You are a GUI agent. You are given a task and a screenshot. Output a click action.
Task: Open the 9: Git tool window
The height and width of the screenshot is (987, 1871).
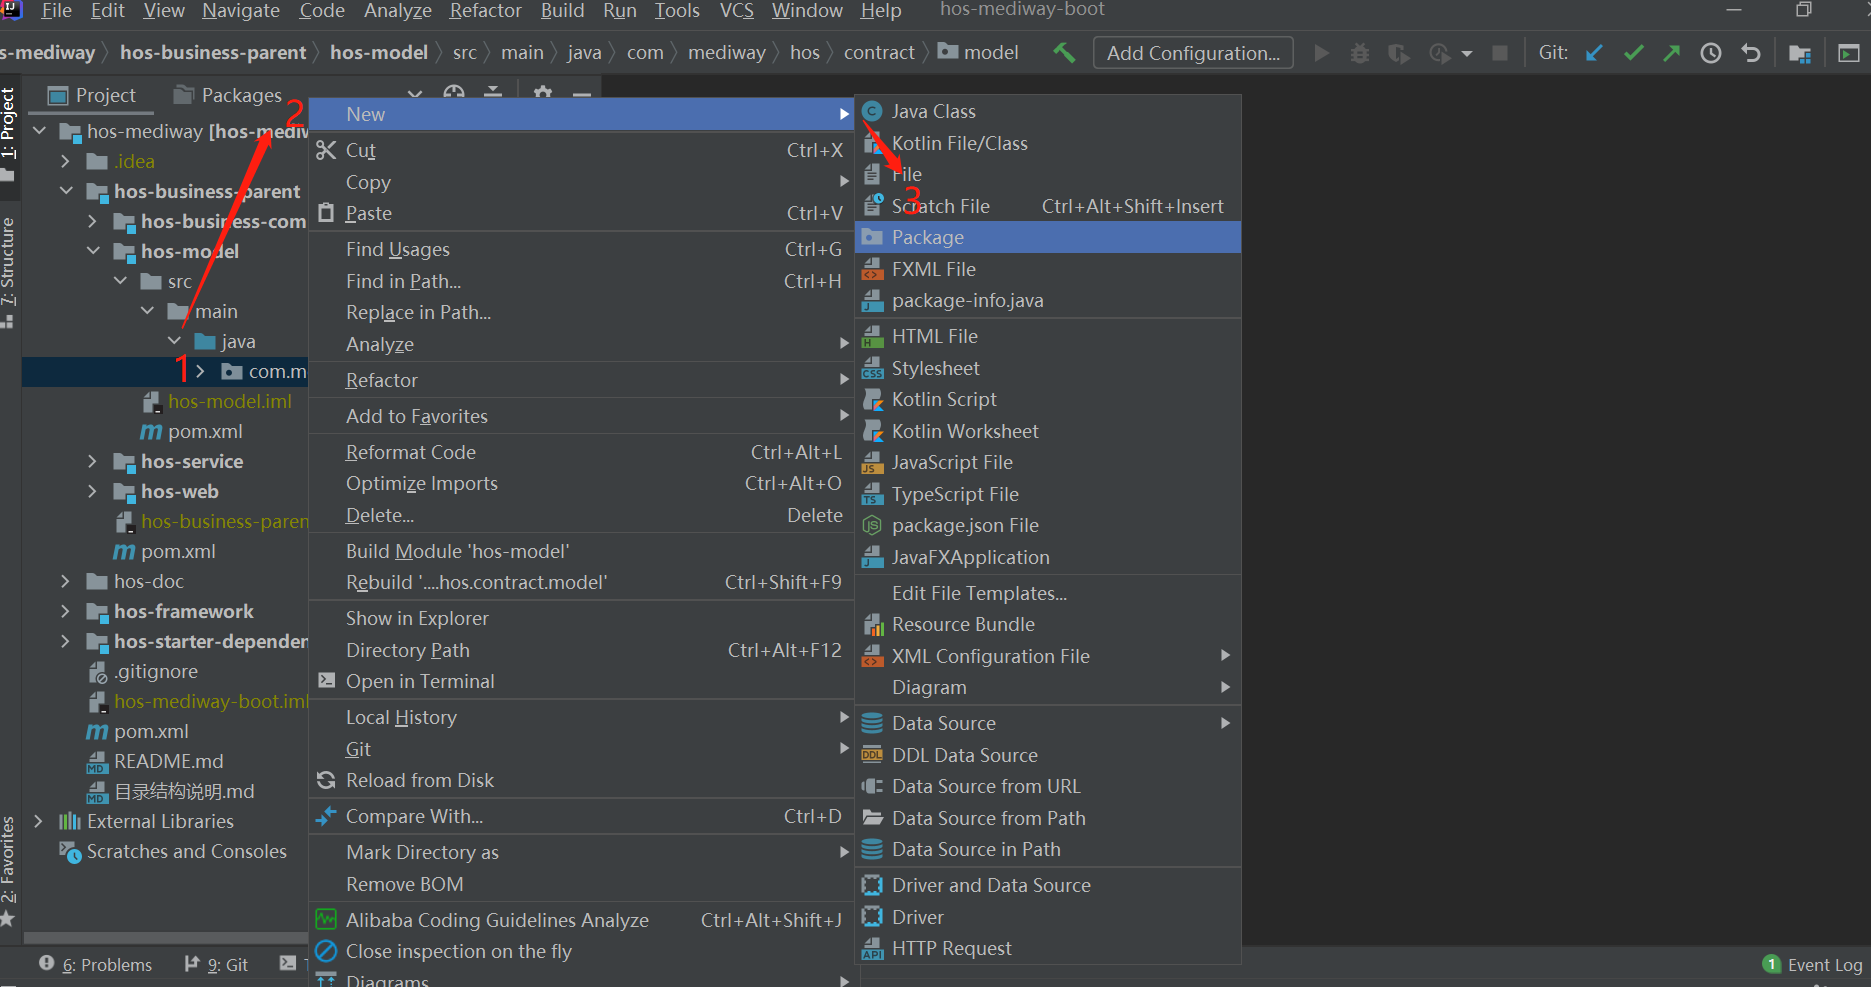click(x=216, y=964)
